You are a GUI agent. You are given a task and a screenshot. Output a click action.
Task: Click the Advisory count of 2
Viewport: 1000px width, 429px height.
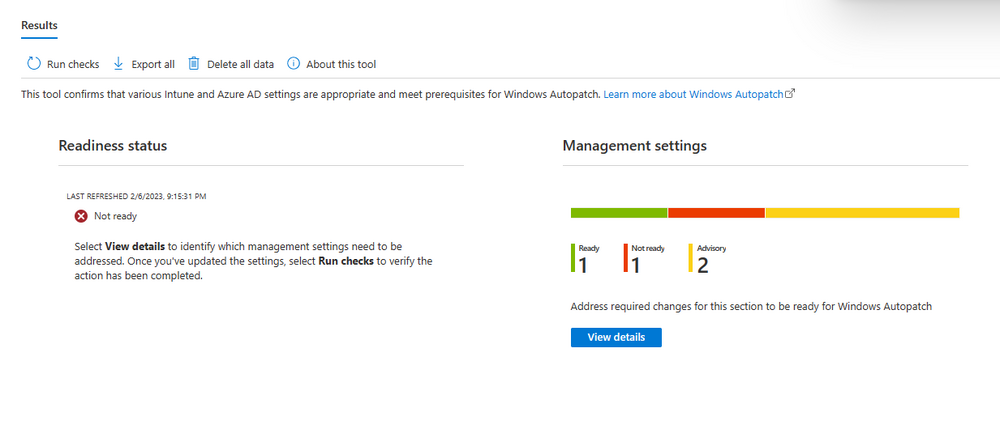702,265
